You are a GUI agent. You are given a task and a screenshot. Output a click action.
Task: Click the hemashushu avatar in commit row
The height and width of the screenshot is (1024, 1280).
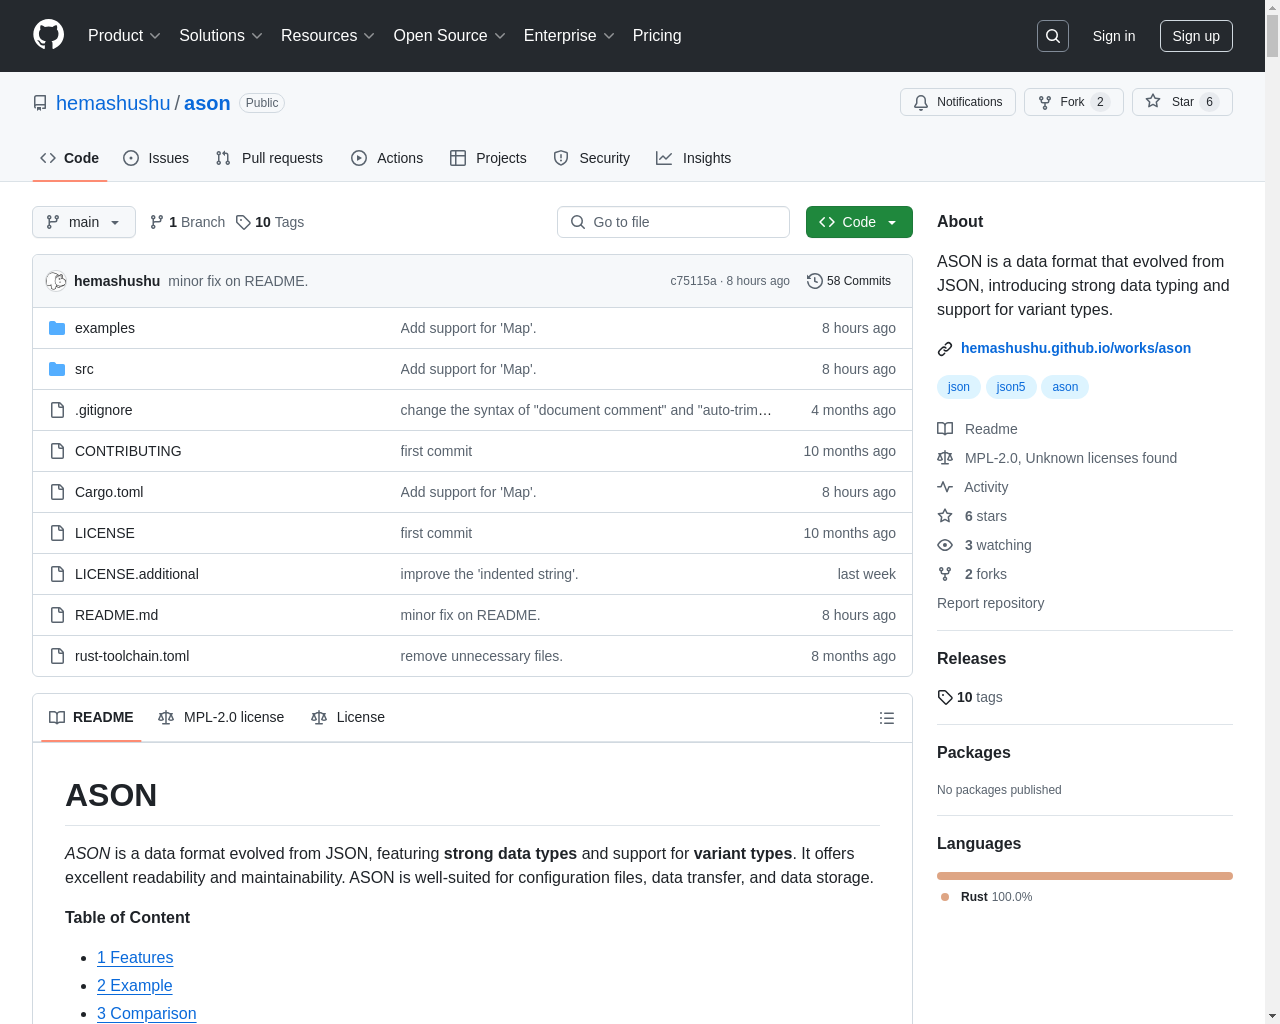pos(56,281)
